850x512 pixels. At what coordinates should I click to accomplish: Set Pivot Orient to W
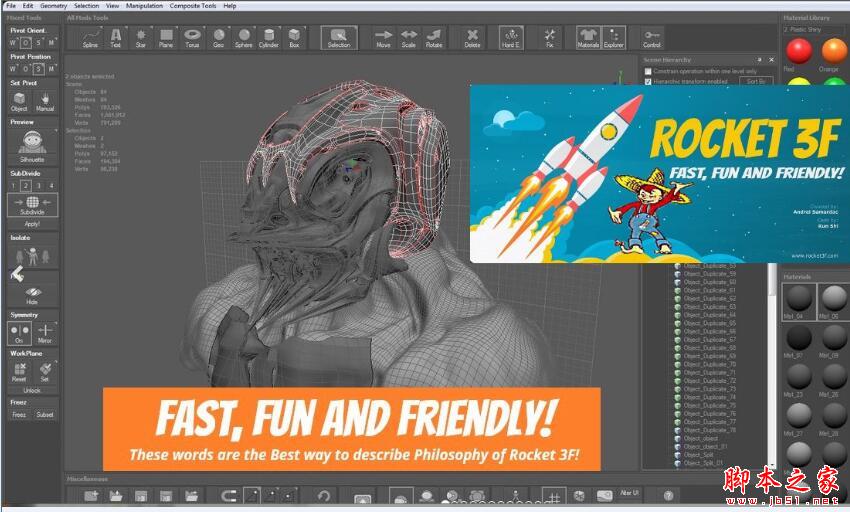click(x=13, y=42)
